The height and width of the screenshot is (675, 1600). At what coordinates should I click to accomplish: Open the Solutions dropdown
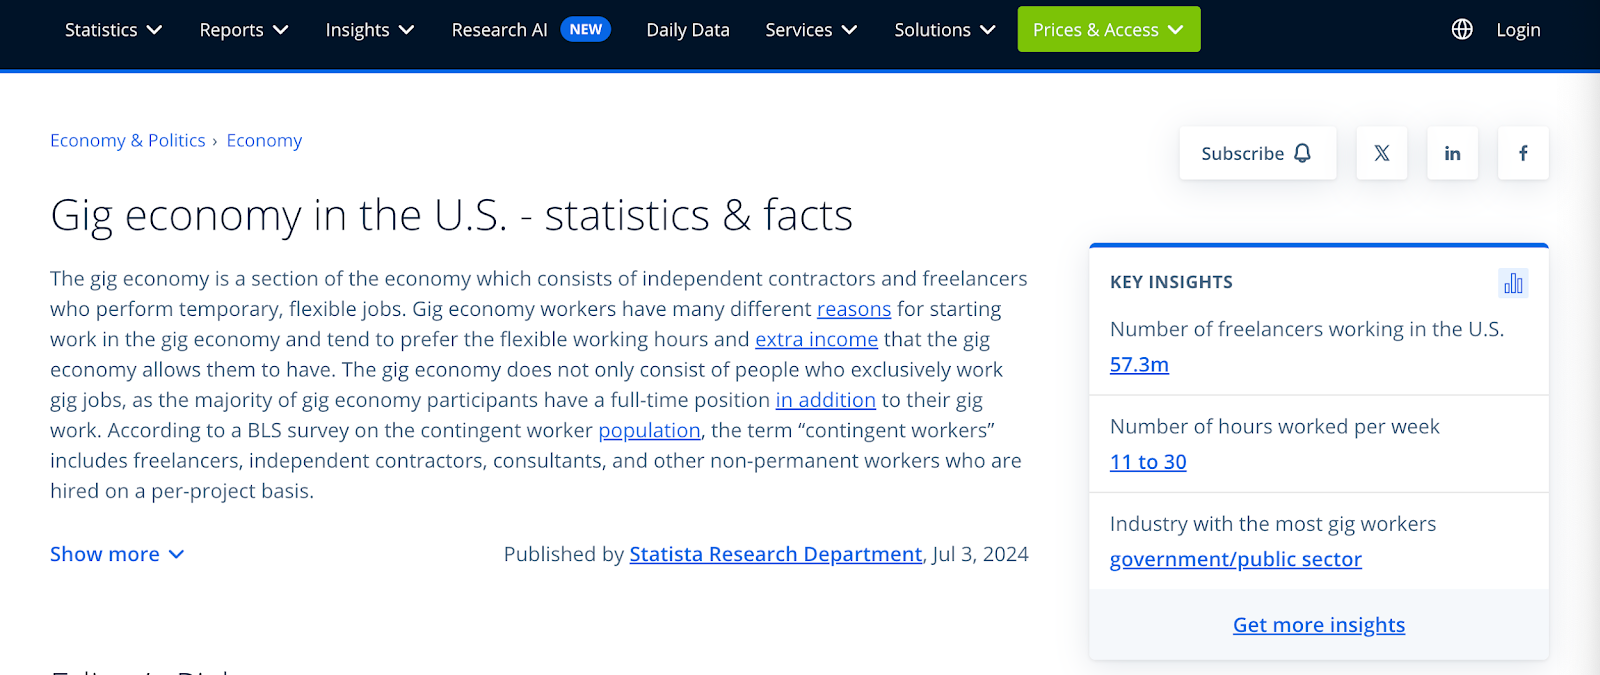pyautogui.click(x=944, y=30)
